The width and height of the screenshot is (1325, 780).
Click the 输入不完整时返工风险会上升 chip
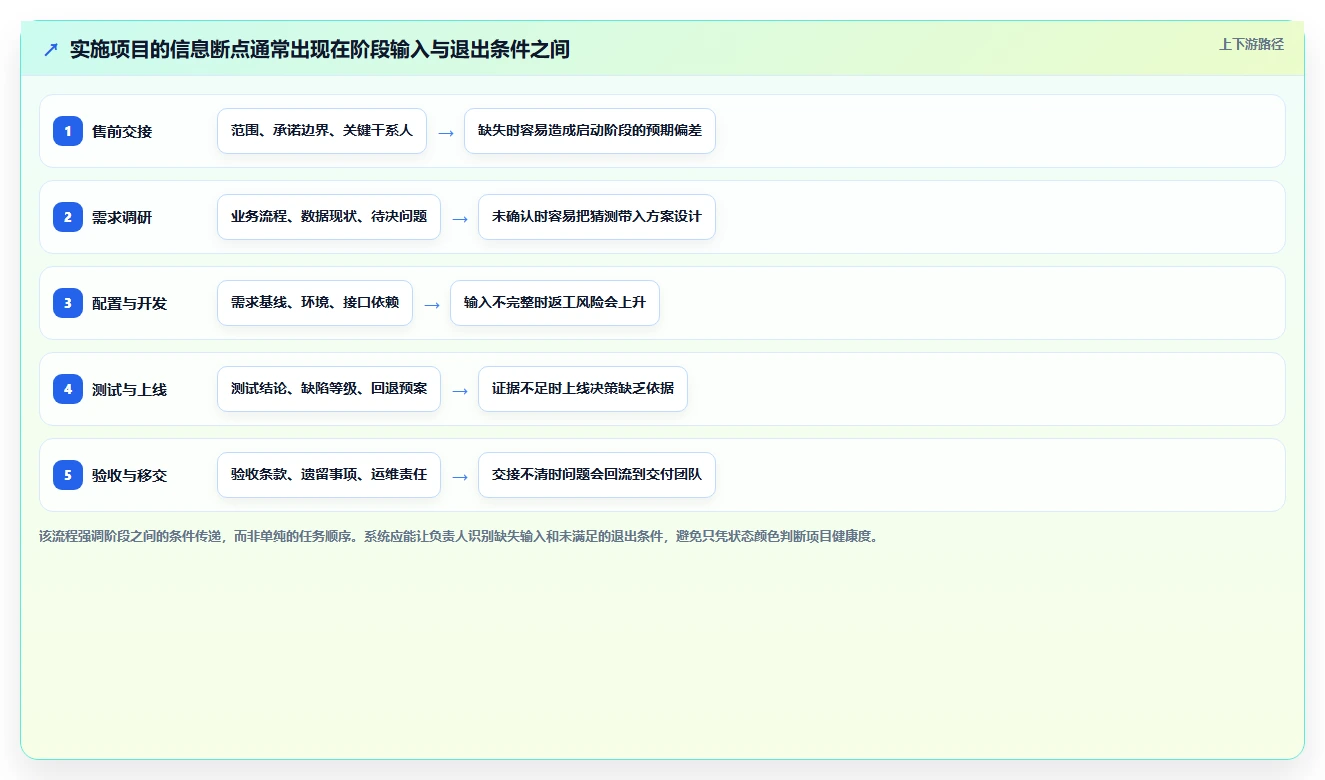pyautogui.click(x=555, y=303)
